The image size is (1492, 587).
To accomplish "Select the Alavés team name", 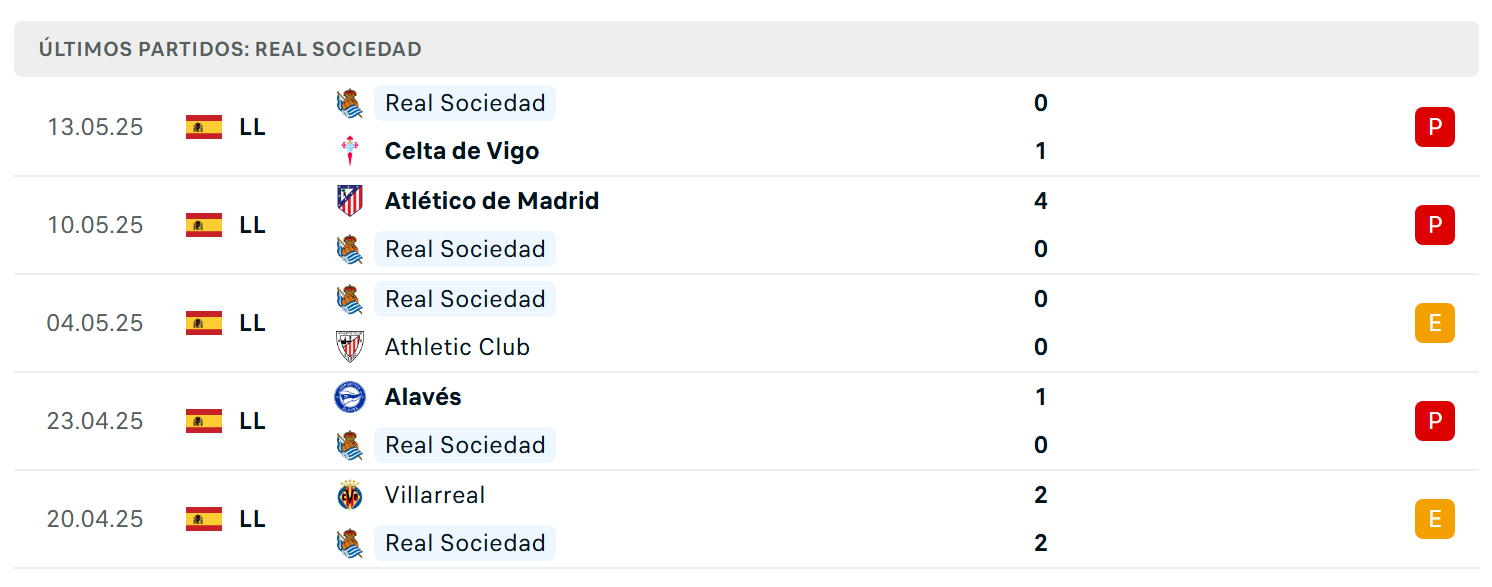I will coord(423,397).
